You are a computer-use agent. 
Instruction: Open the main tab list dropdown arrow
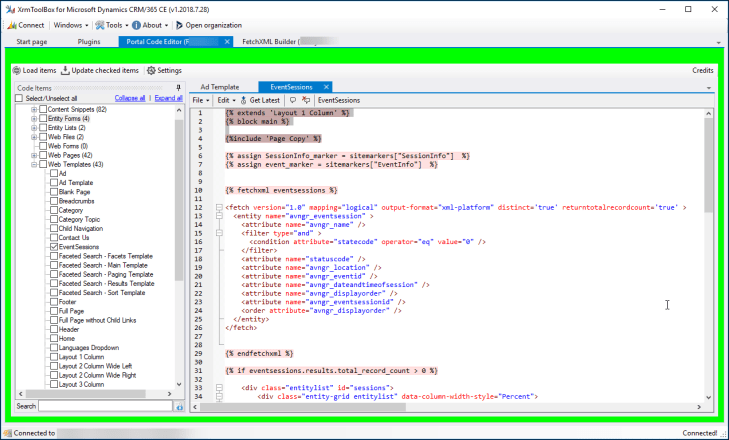point(718,42)
